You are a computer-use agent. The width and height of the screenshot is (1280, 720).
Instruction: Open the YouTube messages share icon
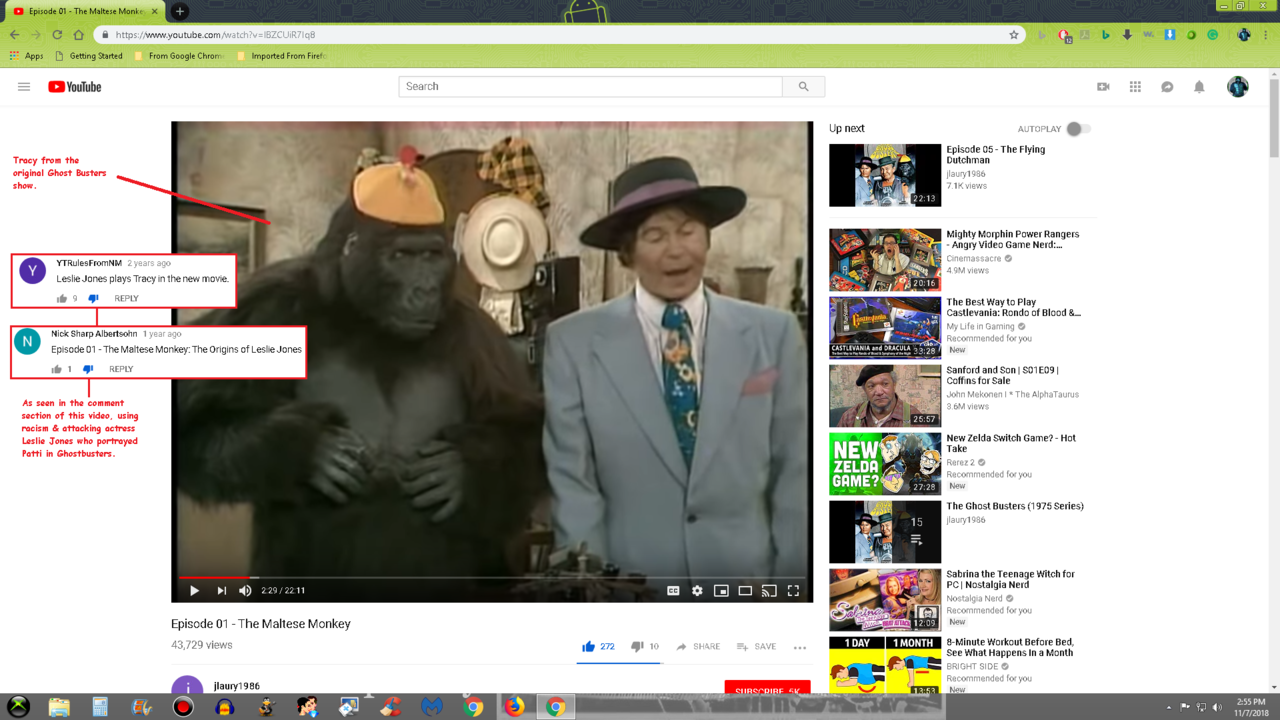1167,87
